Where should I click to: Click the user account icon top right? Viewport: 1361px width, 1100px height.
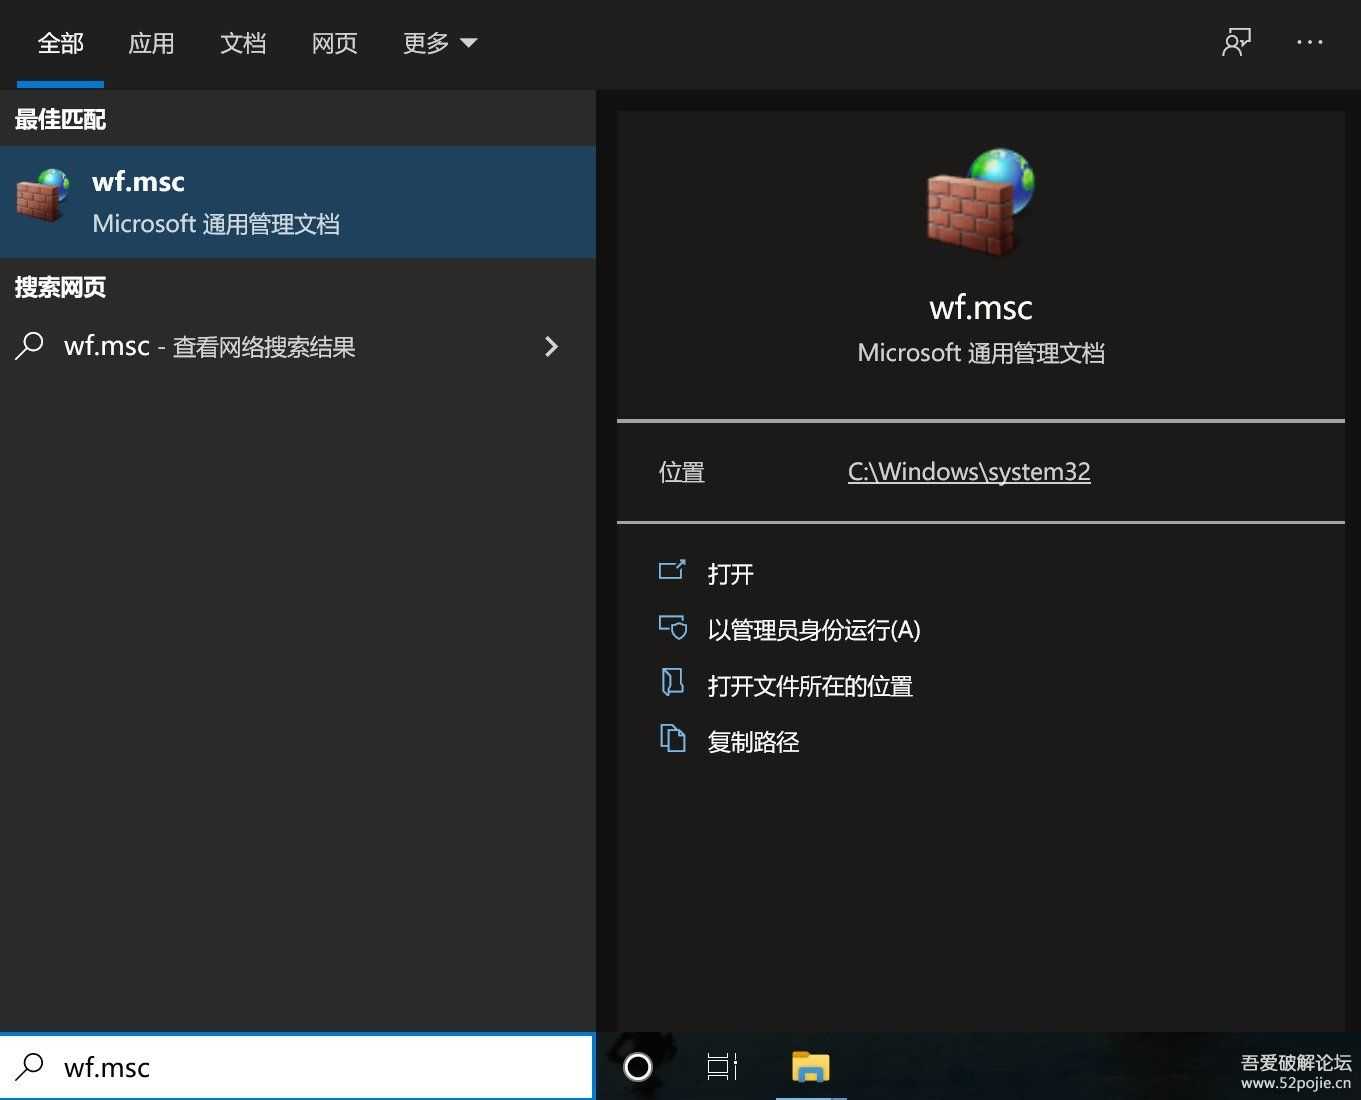(x=1236, y=42)
